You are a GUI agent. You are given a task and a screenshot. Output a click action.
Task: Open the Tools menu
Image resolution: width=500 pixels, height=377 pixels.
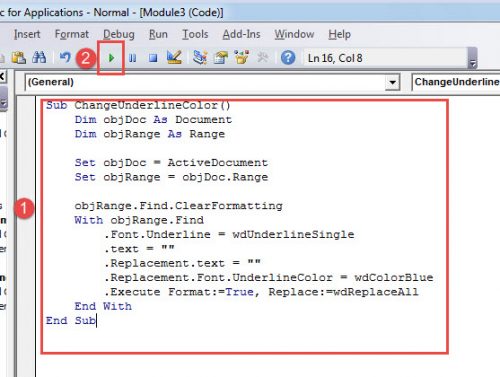point(195,34)
